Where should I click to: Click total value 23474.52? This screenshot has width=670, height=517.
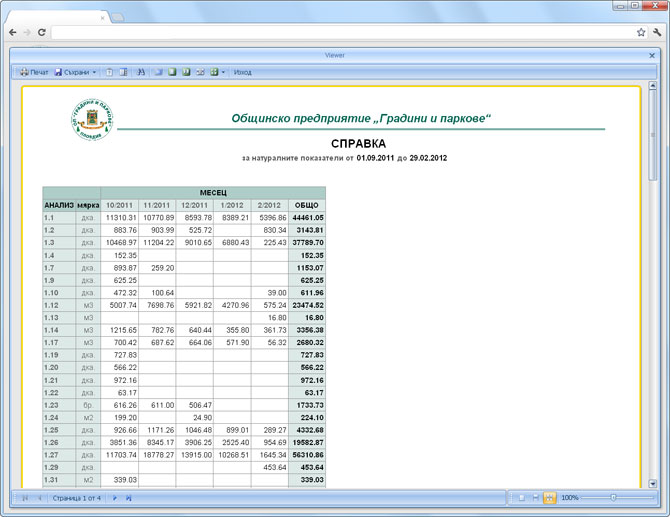[x=308, y=305]
